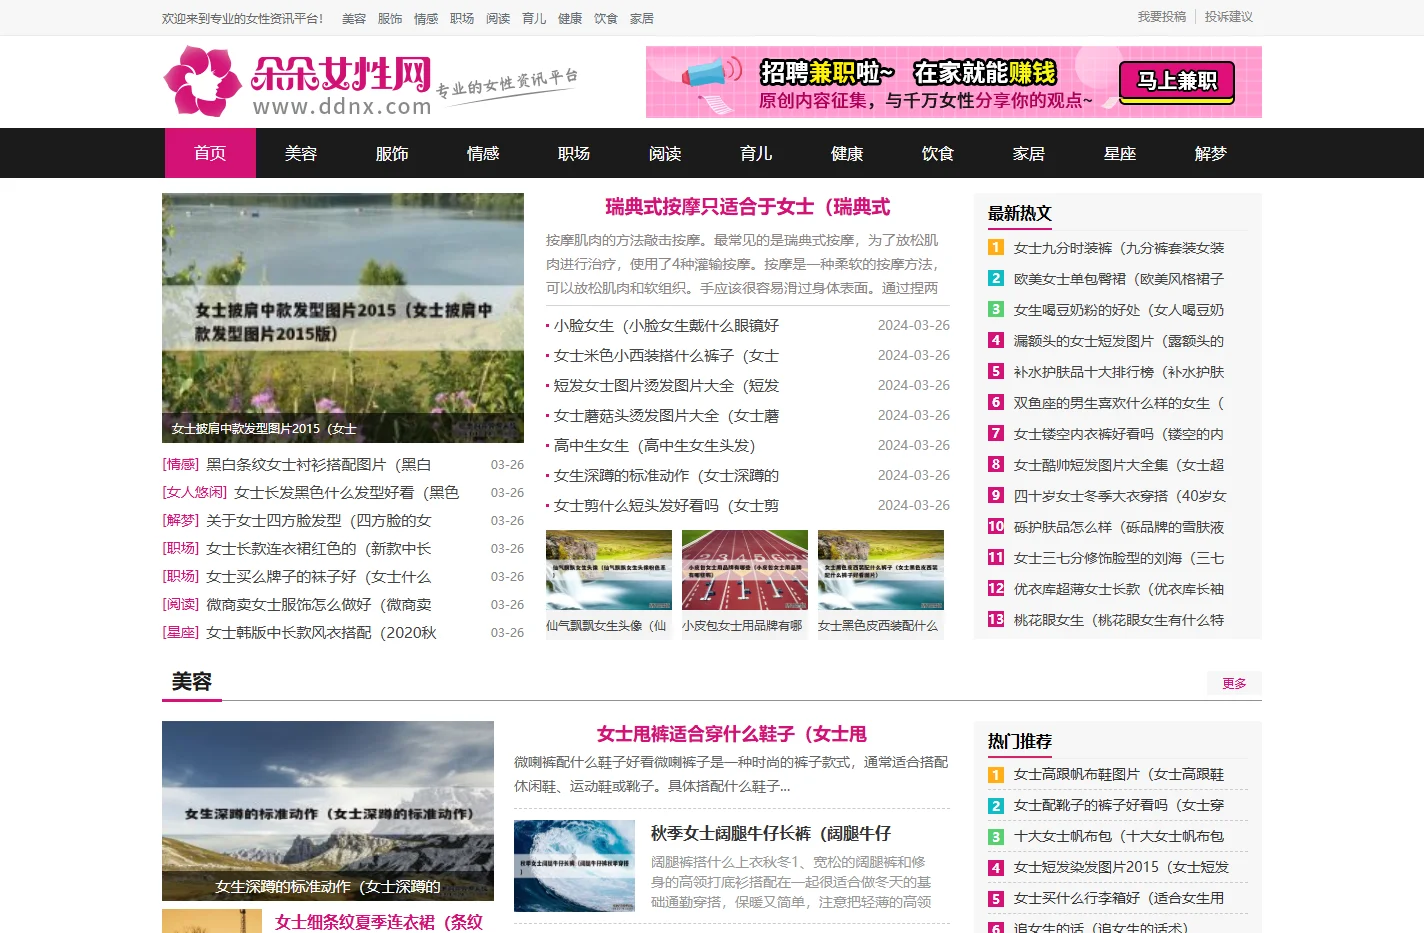Open recommended 十大女士帆布包
Screen dimensions: 1424x933
[1119, 835]
